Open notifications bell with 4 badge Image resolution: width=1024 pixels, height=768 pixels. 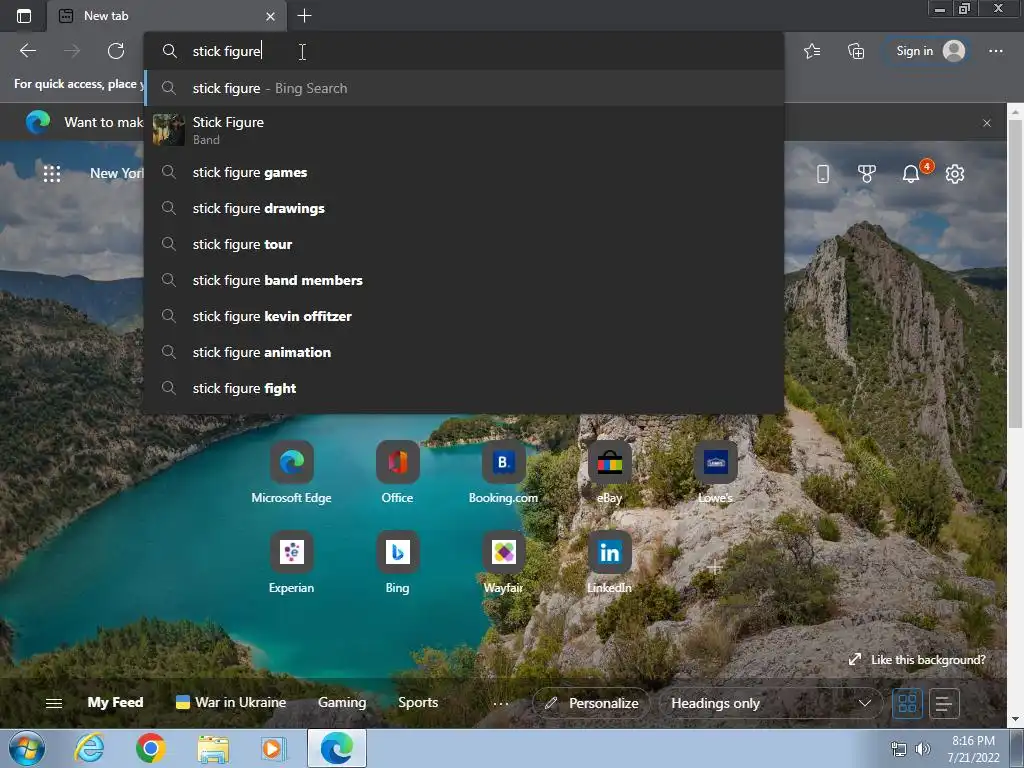pos(912,173)
